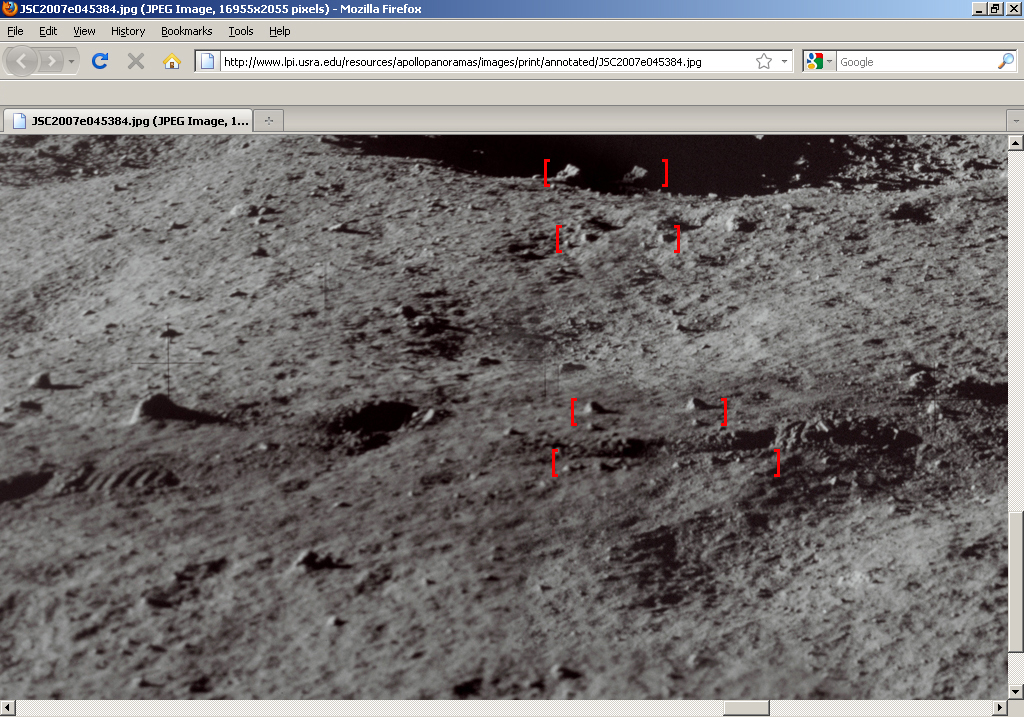Screen dimensions: 1024x717
Task: Select the JSC2007e045384.jpg tab
Action: click(x=128, y=121)
